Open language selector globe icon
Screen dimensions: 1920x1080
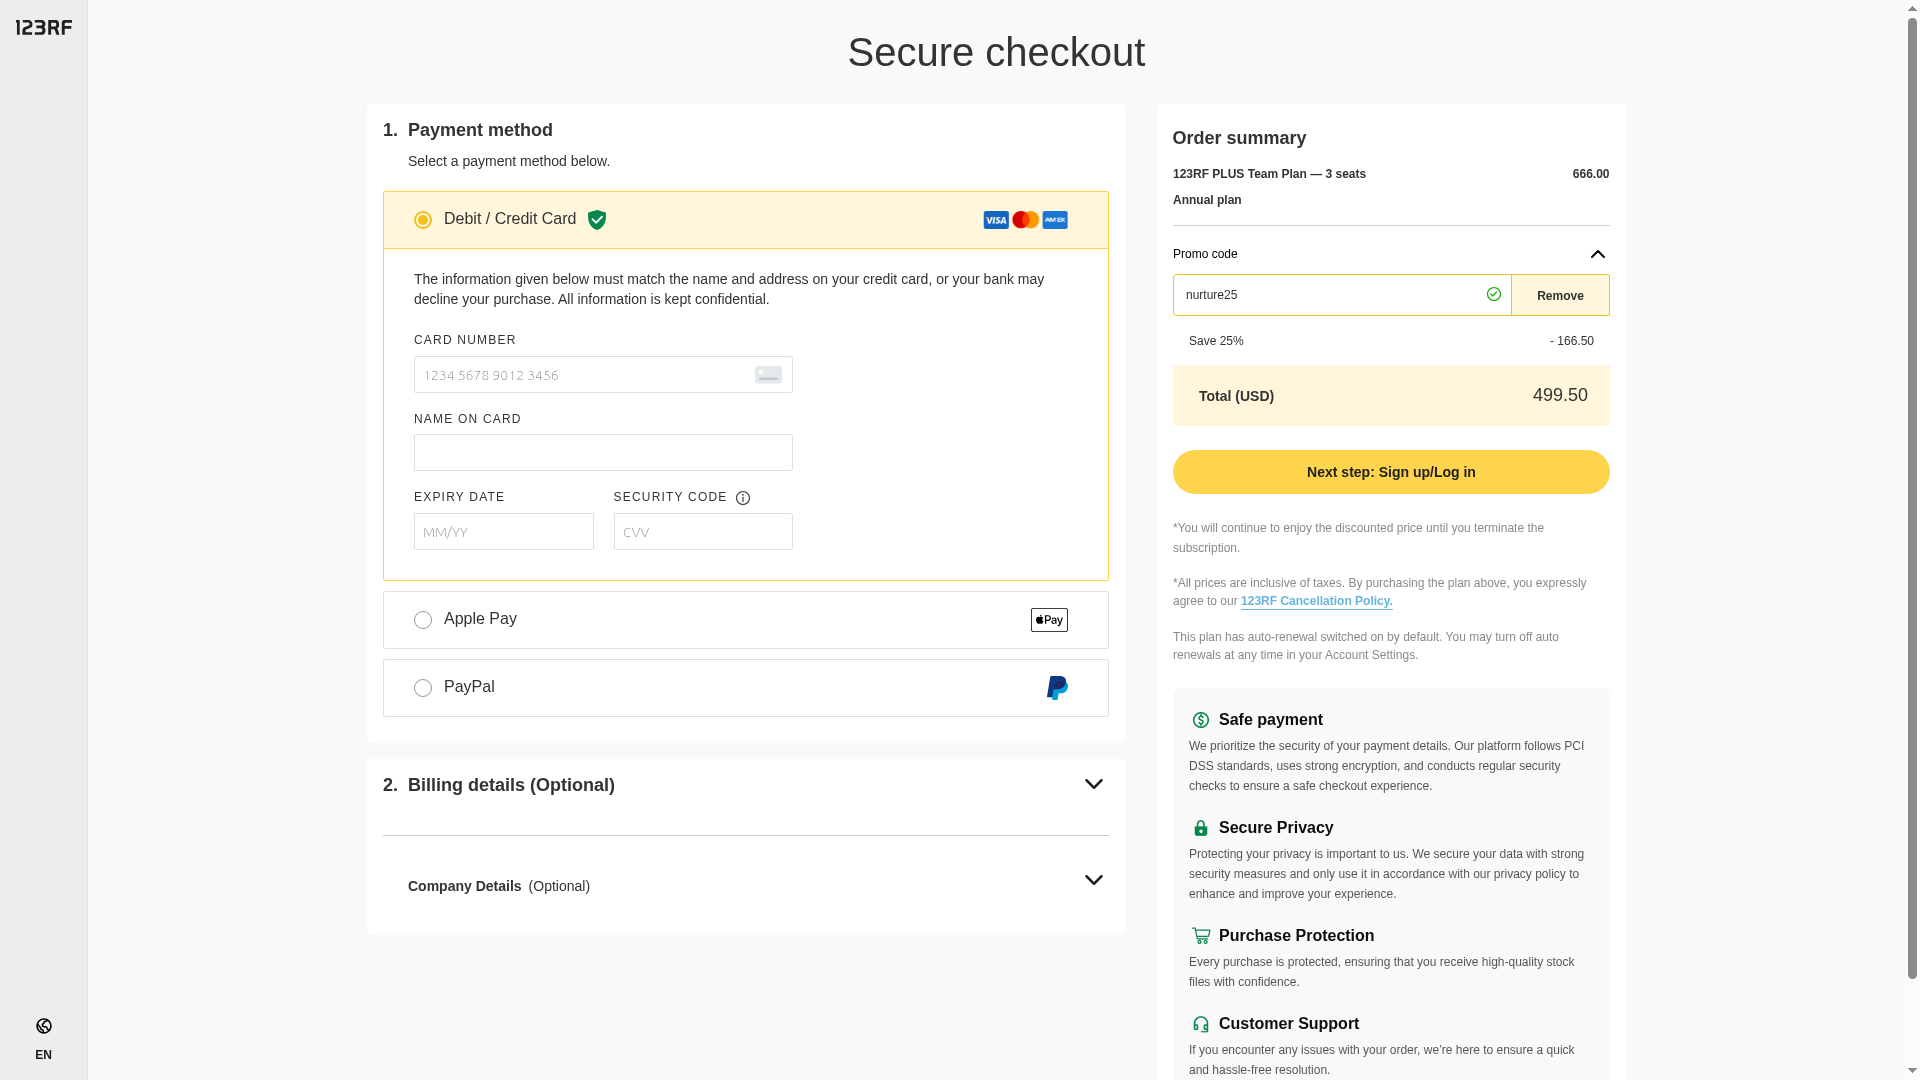[44, 1026]
